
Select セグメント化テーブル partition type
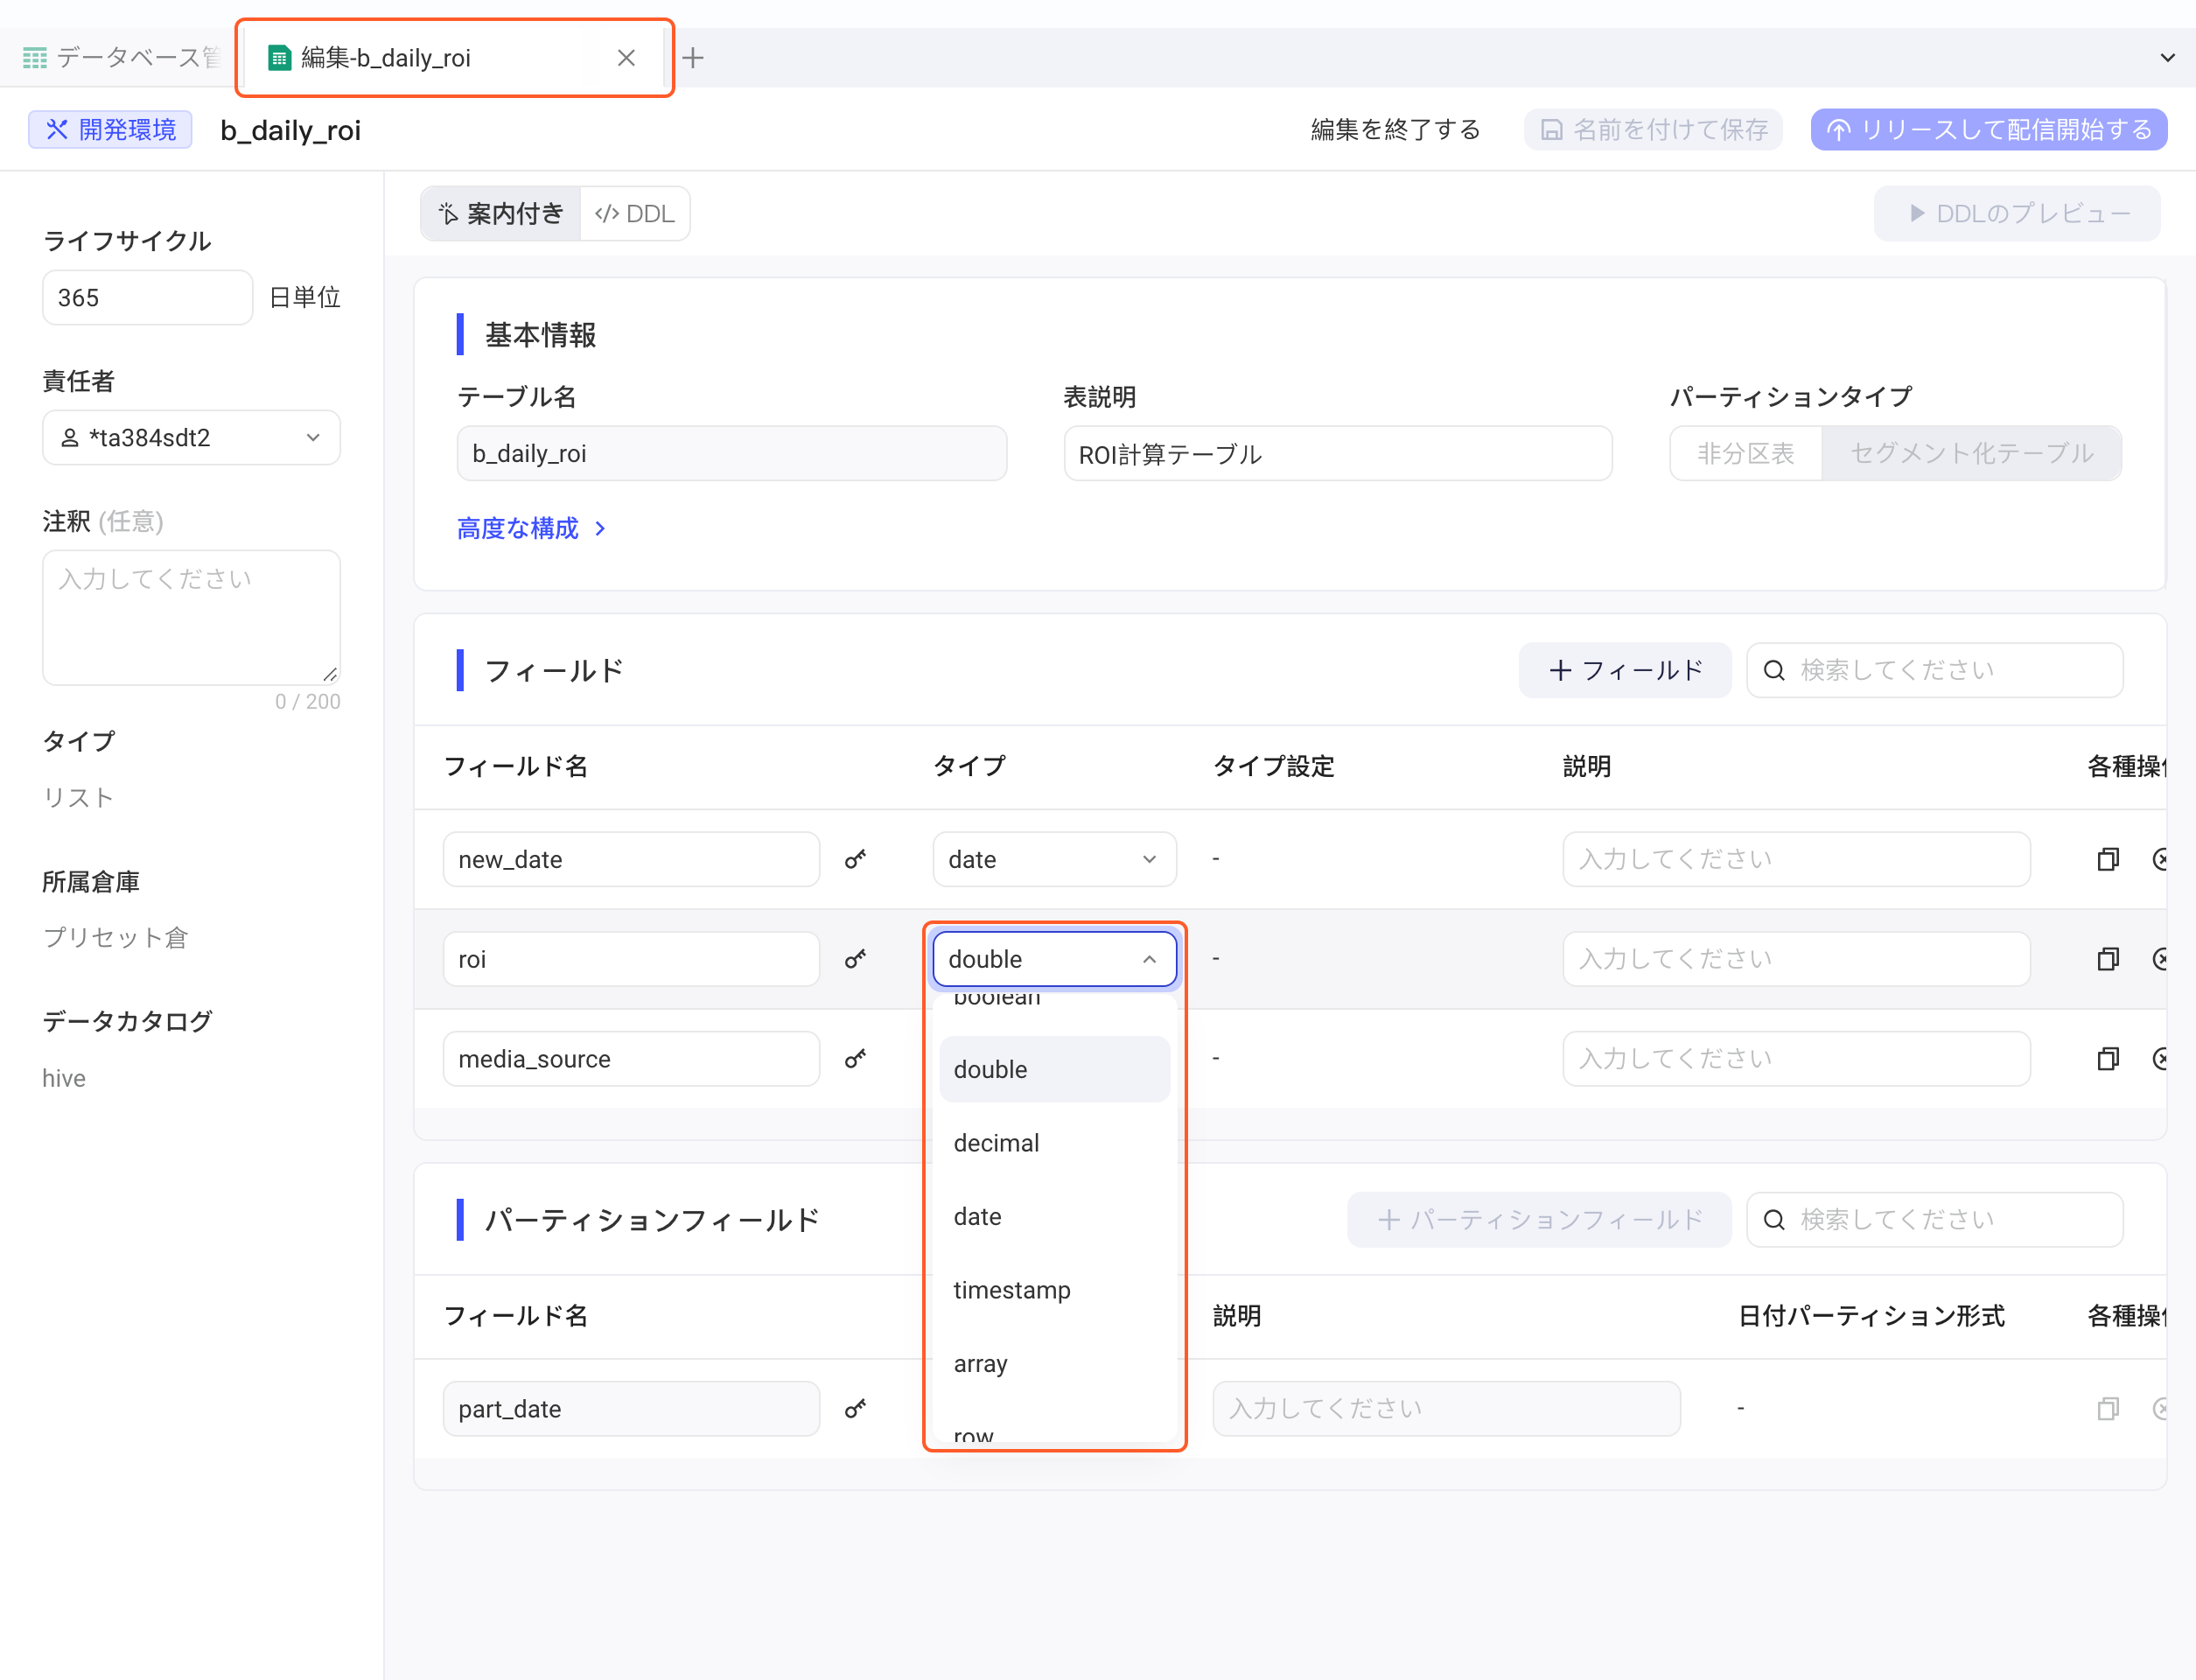[x=1971, y=453]
